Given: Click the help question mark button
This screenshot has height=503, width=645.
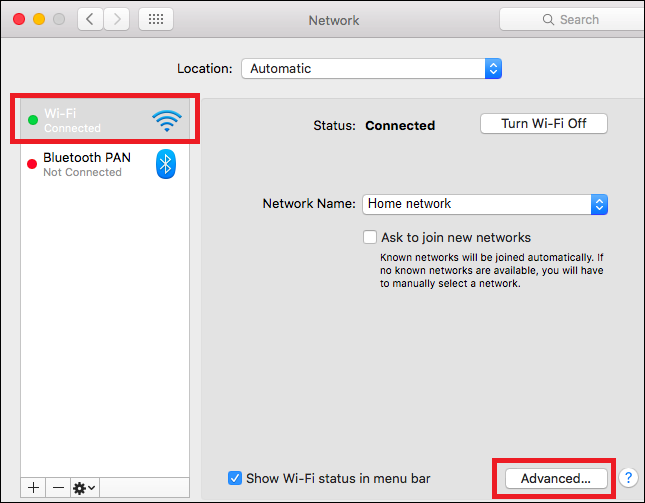Looking at the screenshot, I should [x=628, y=478].
